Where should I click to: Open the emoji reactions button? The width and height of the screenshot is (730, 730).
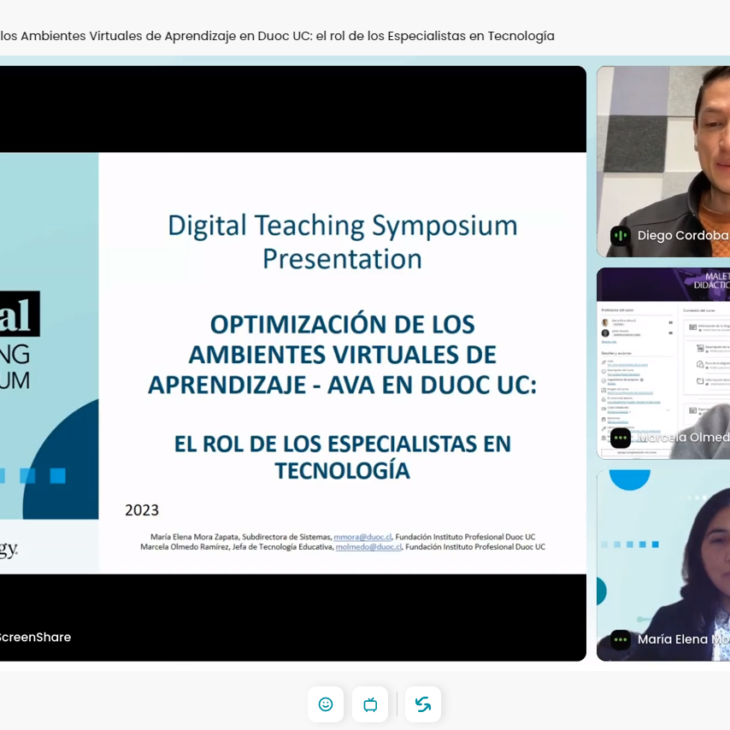coord(325,704)
